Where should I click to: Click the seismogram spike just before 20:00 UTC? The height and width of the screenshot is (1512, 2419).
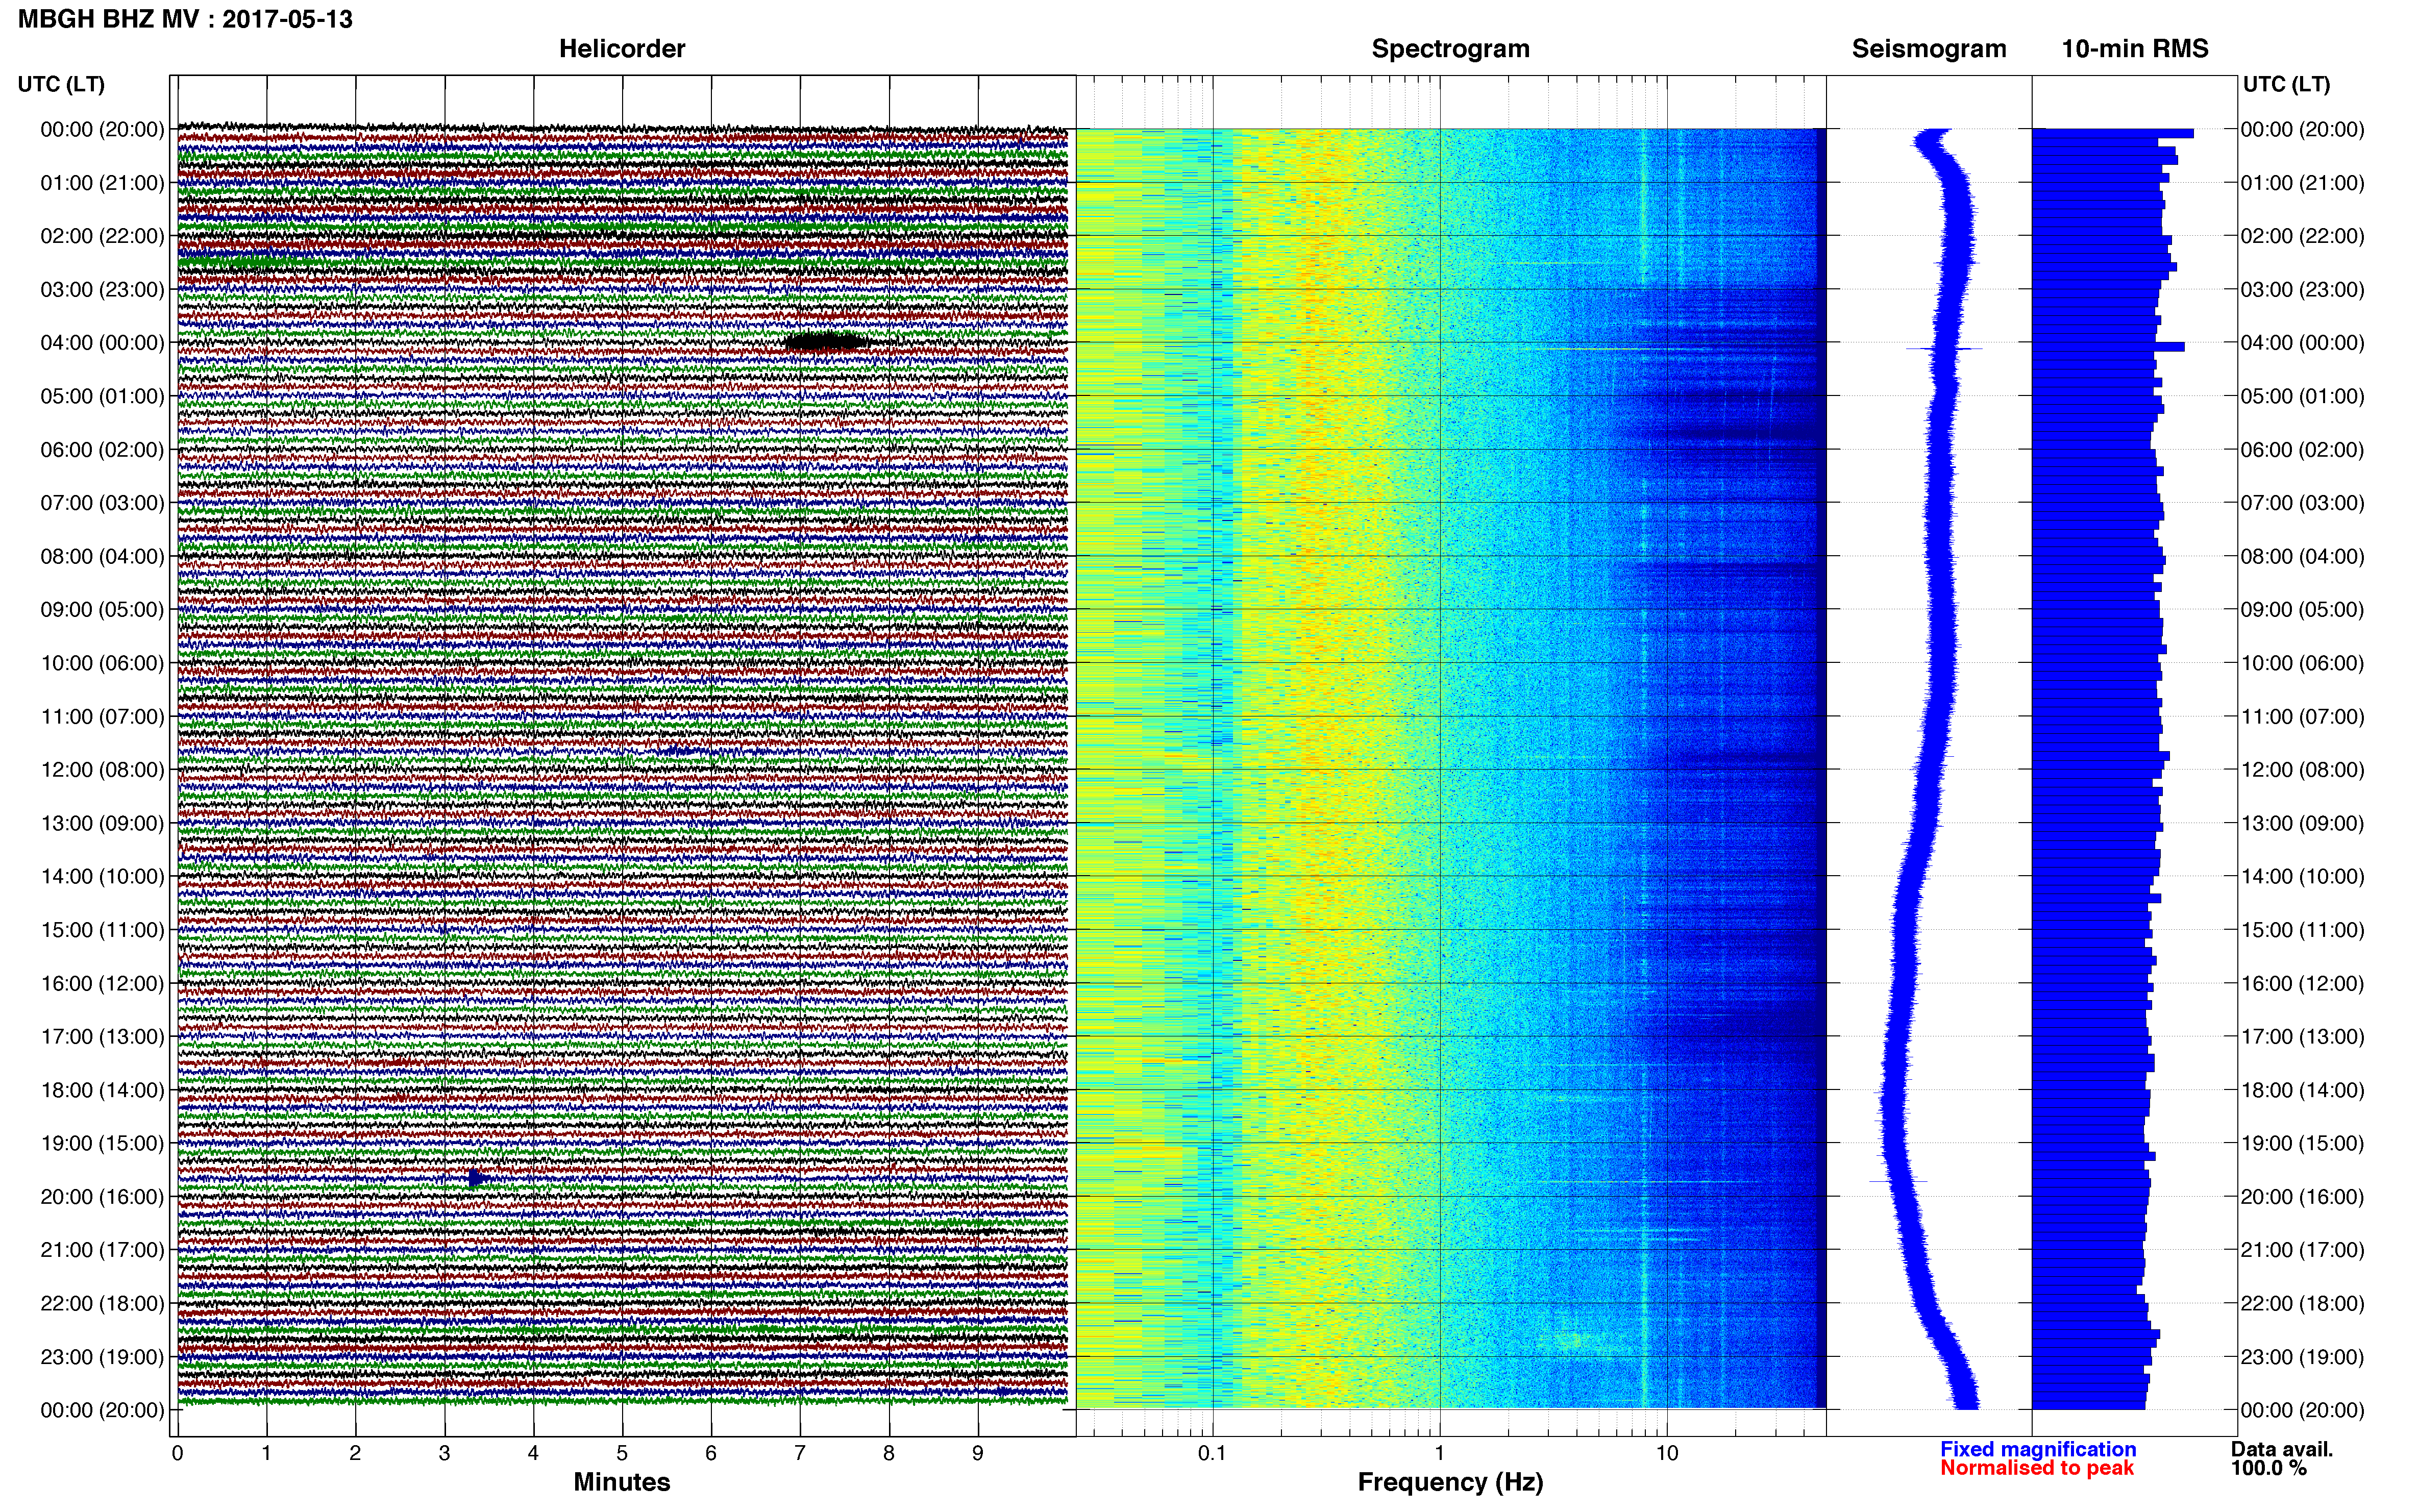(1899, 1182)
